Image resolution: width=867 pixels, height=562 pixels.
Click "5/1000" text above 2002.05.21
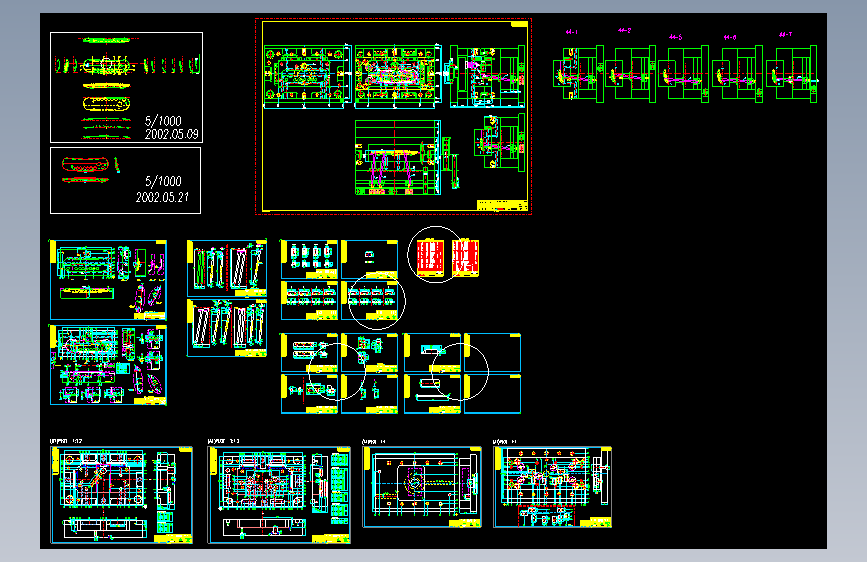[x=163, y=181]
